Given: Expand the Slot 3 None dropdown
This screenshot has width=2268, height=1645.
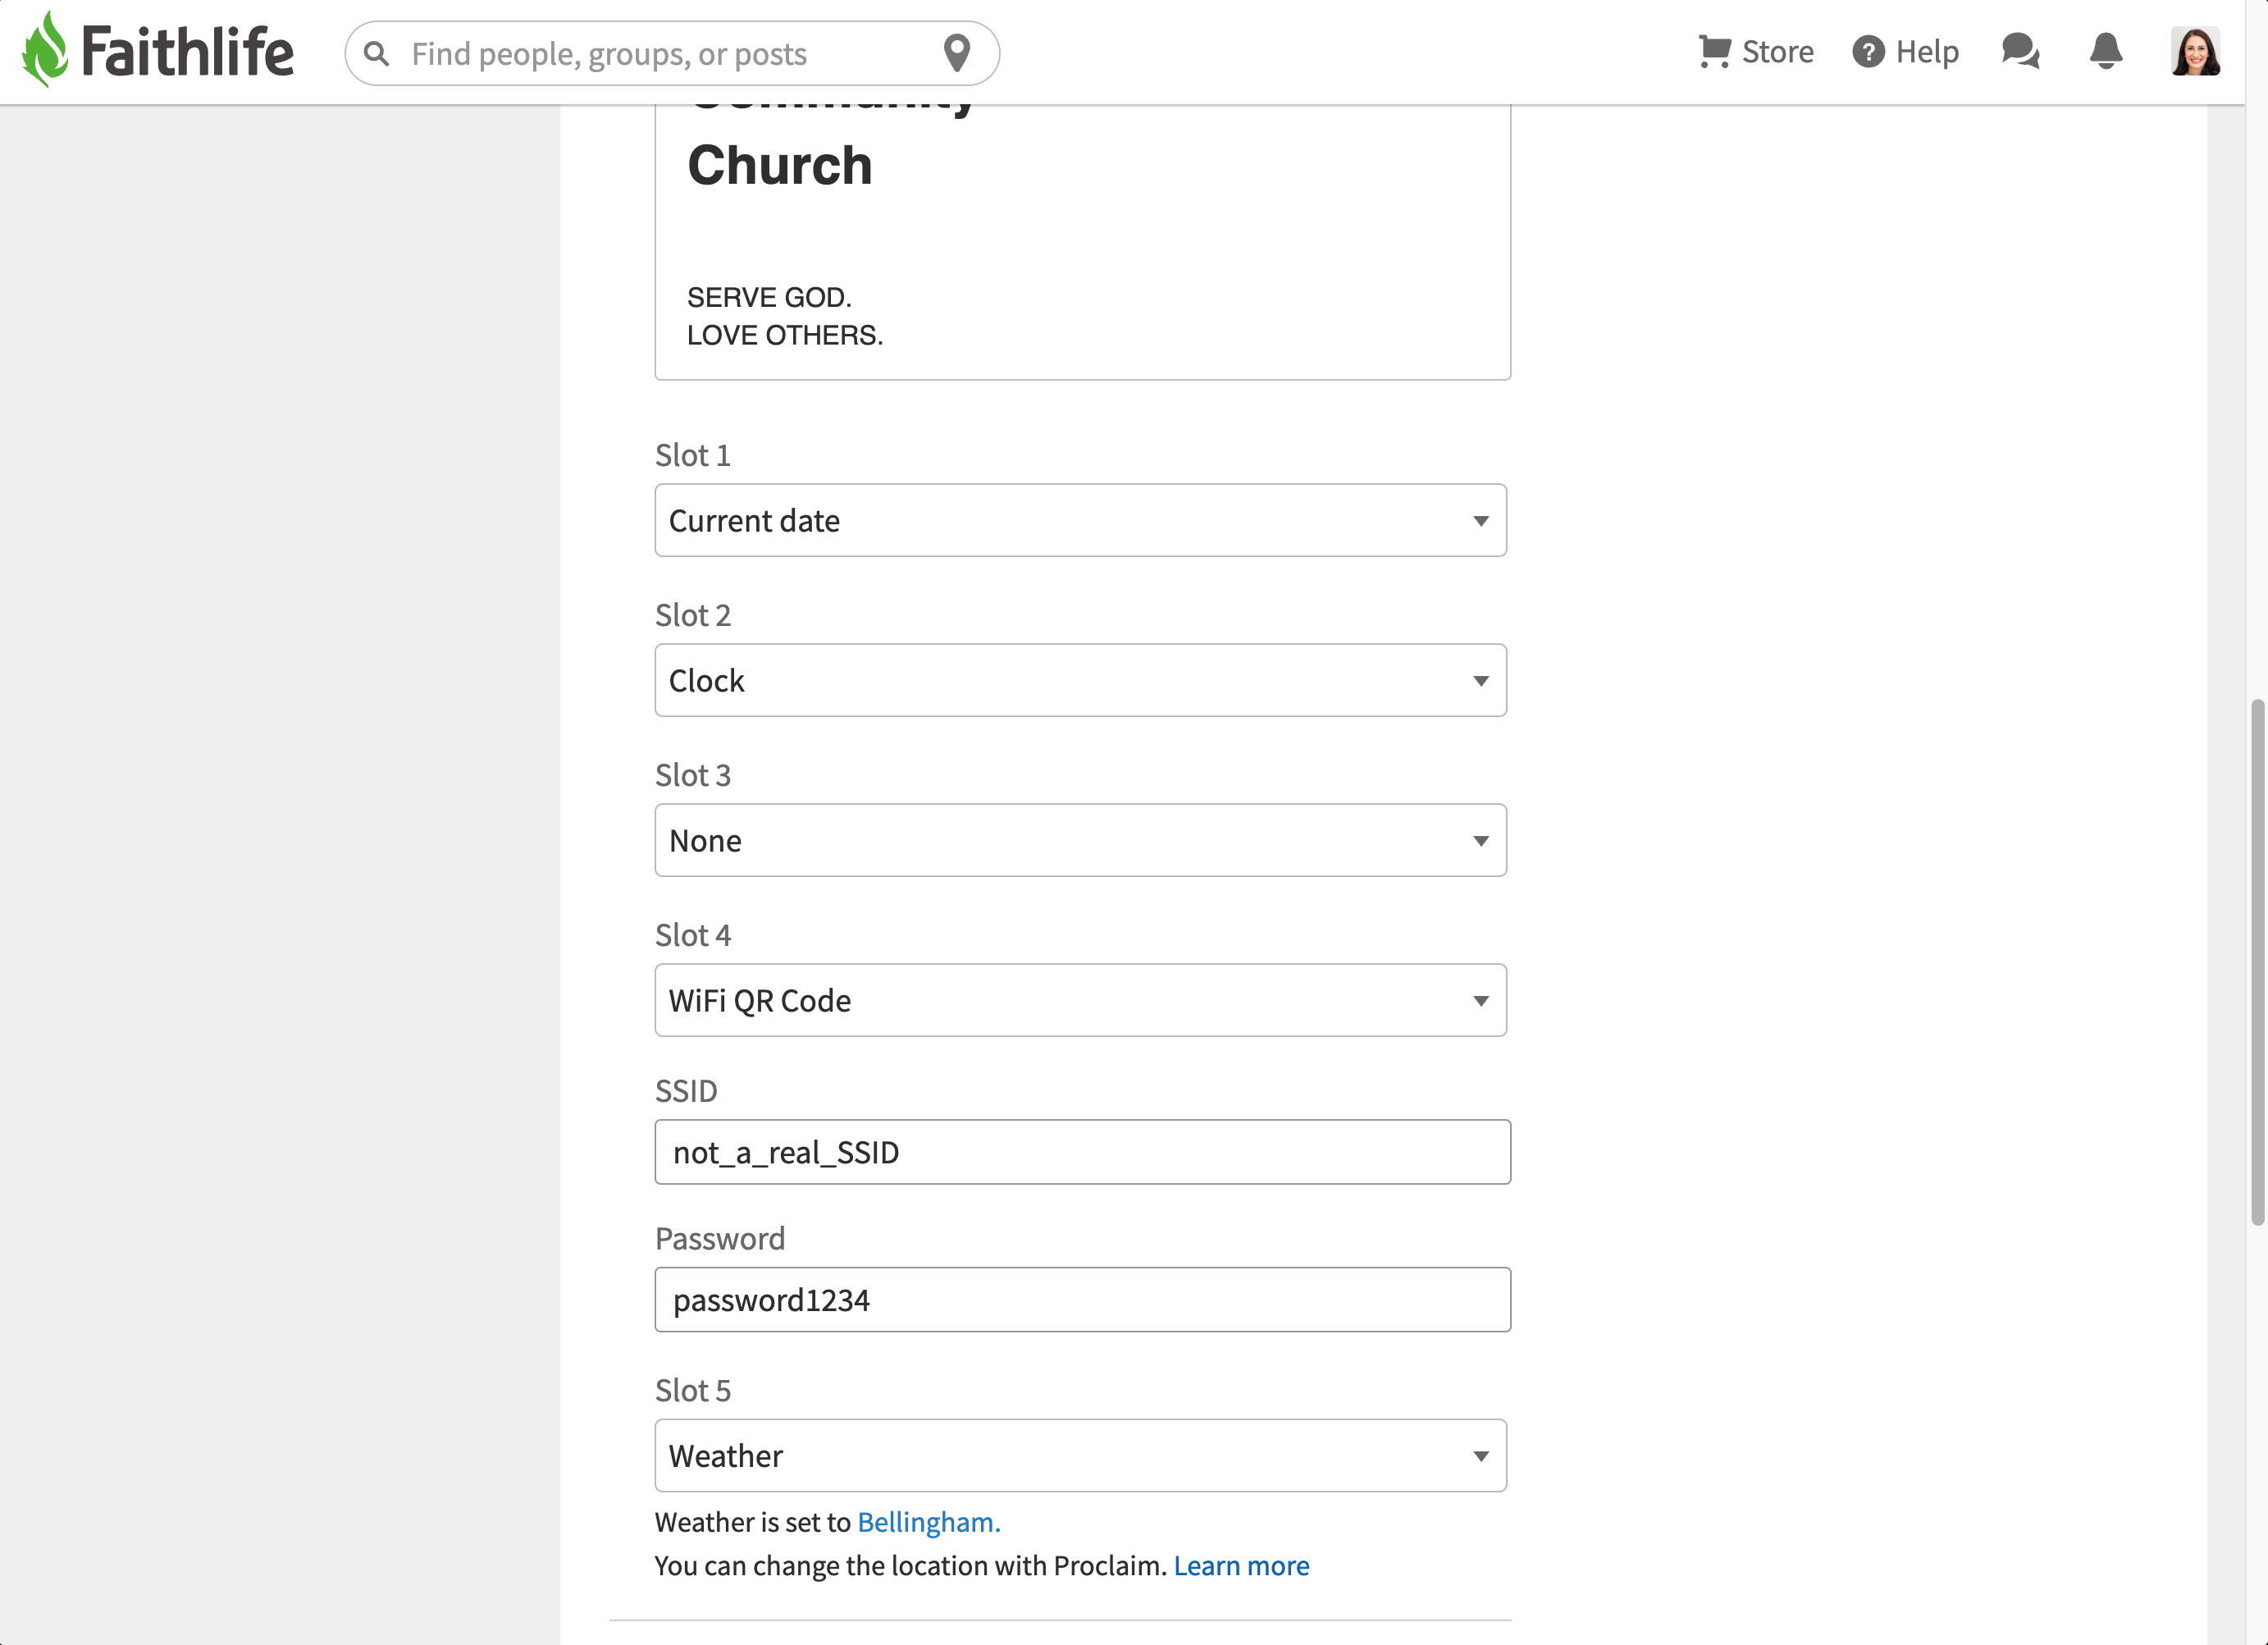Looking at the screenshot, I should click(x=1080, y=840).
